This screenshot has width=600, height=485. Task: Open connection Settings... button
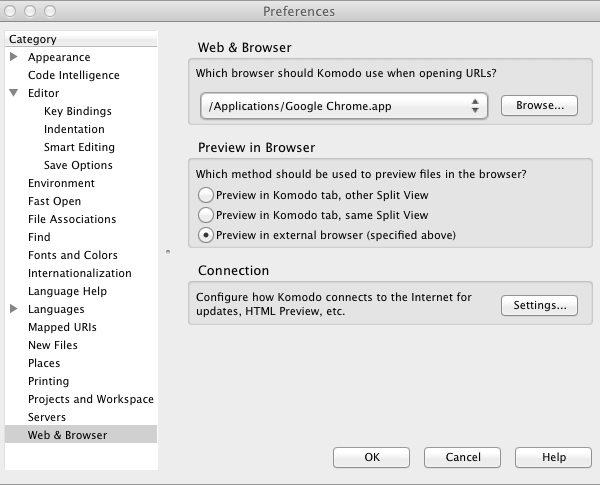[540, 305]
